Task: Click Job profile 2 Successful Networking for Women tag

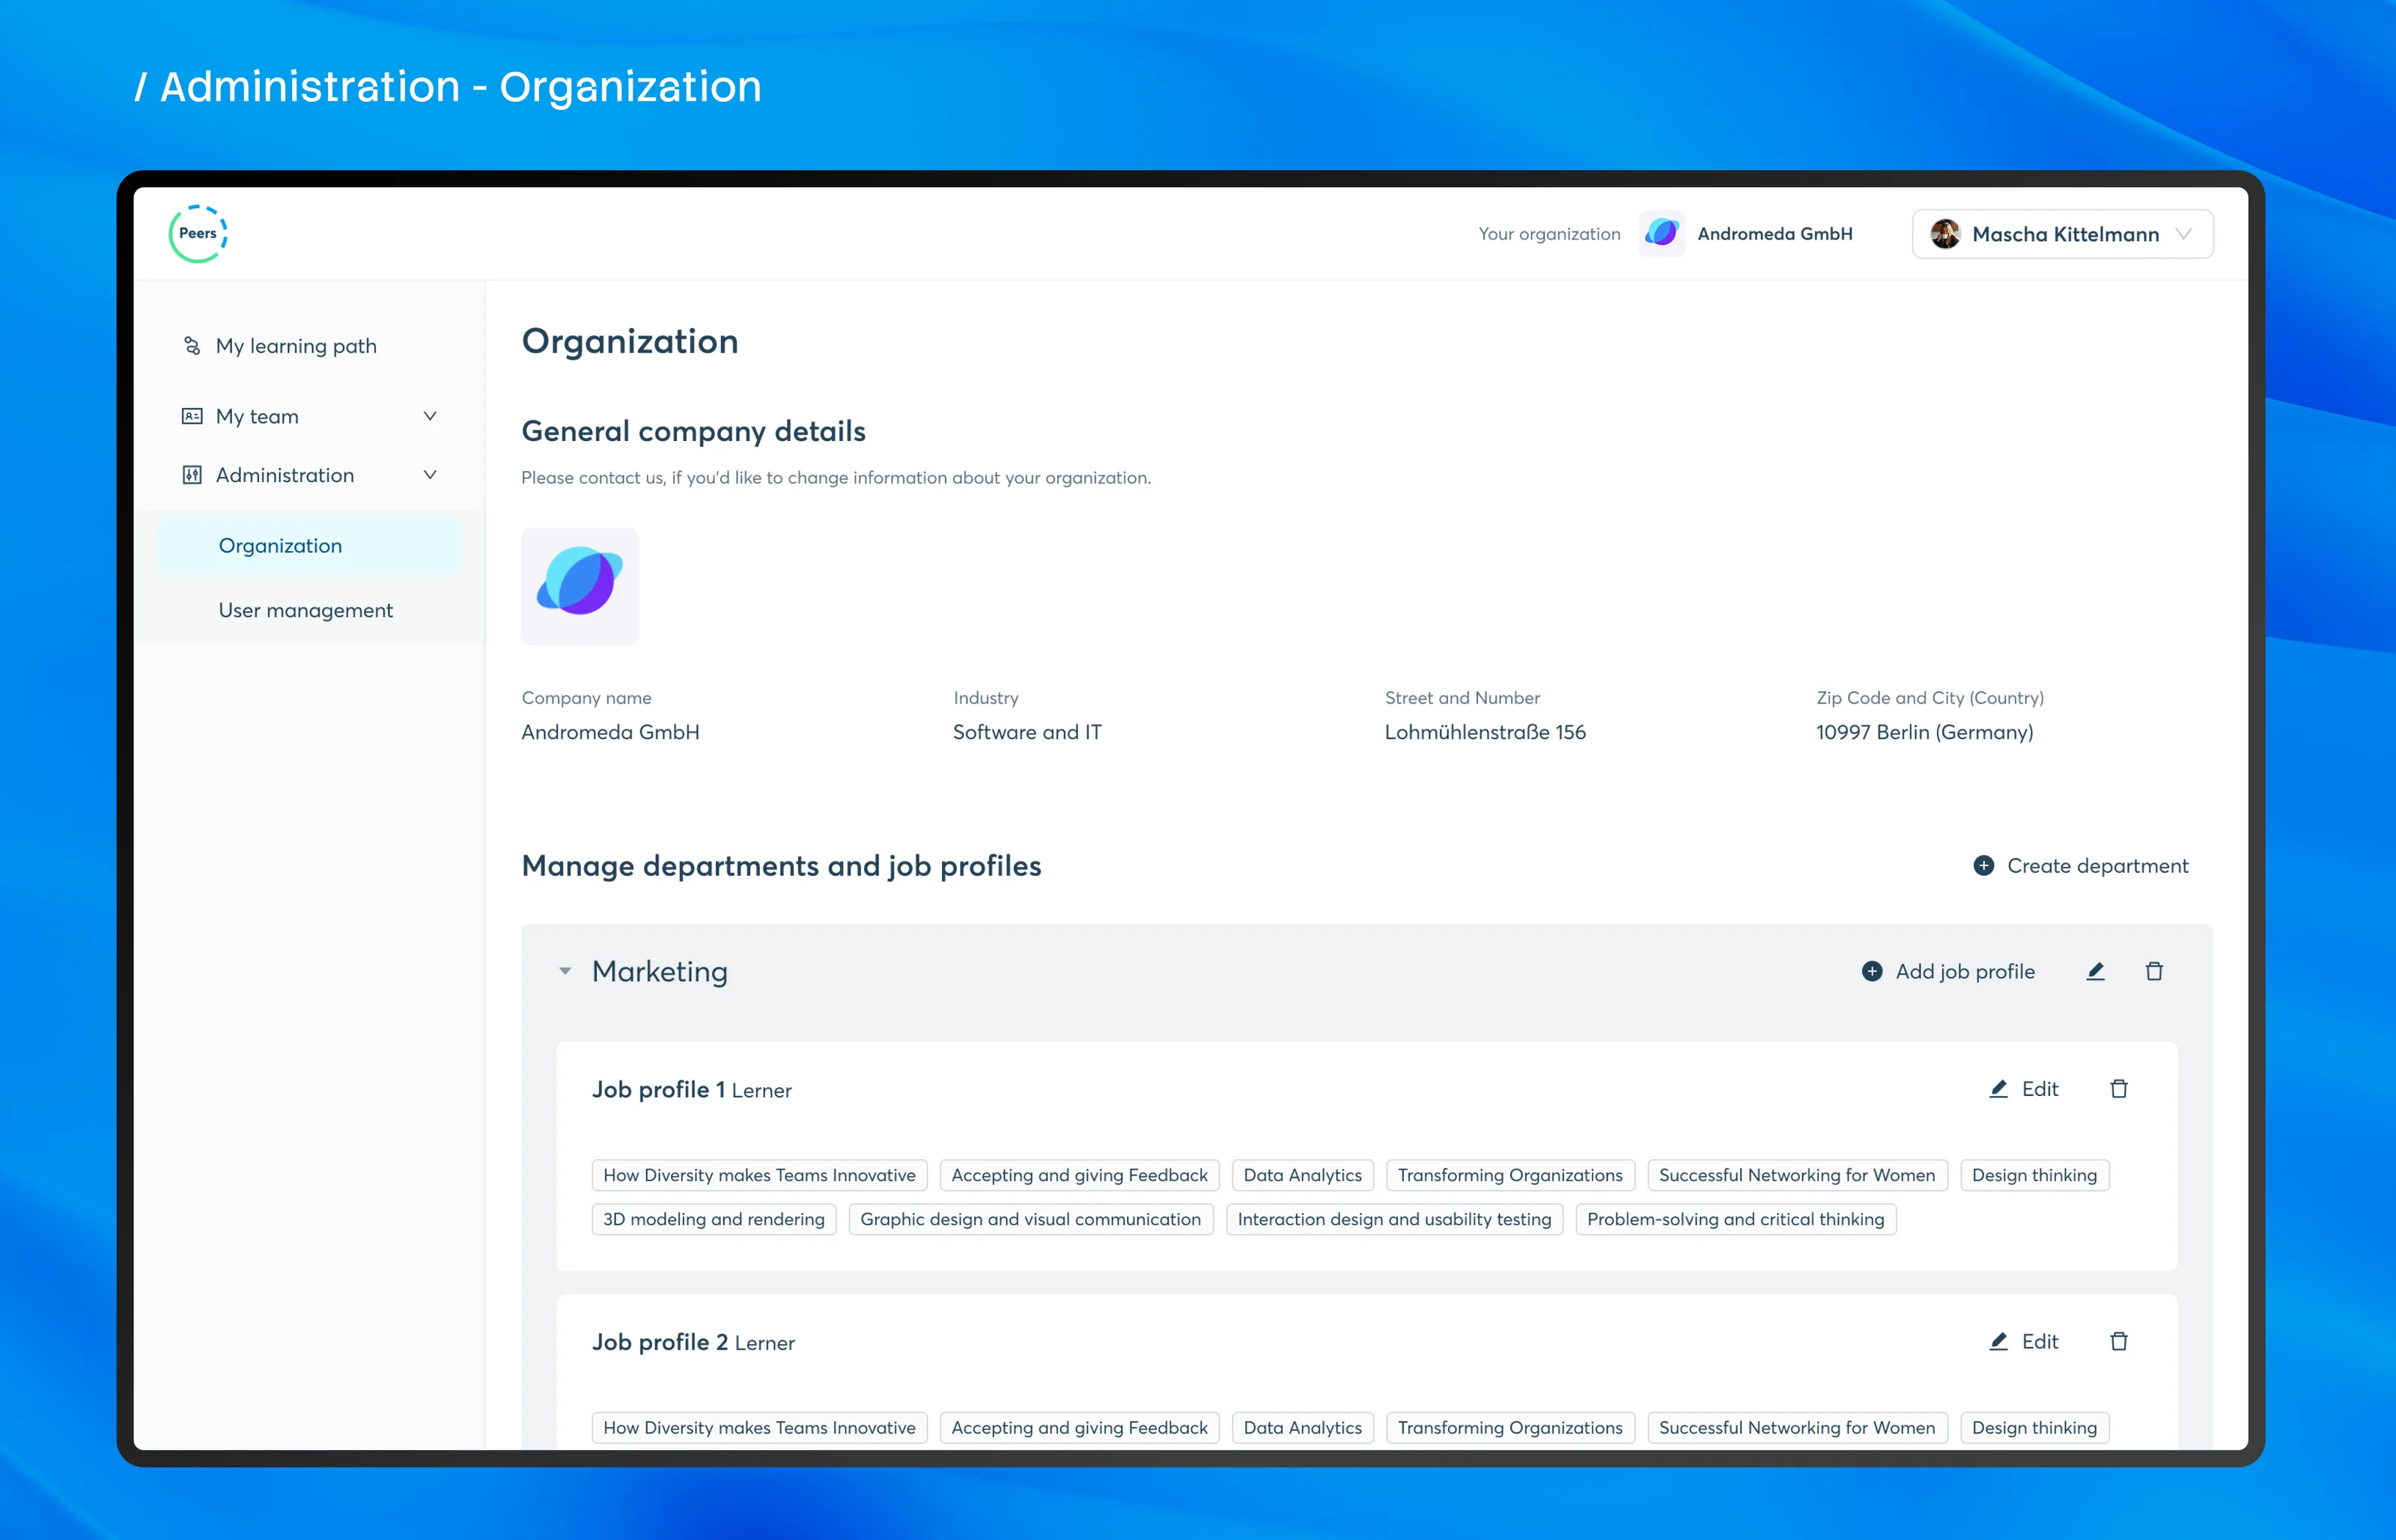Action: click(1797, 1429)
